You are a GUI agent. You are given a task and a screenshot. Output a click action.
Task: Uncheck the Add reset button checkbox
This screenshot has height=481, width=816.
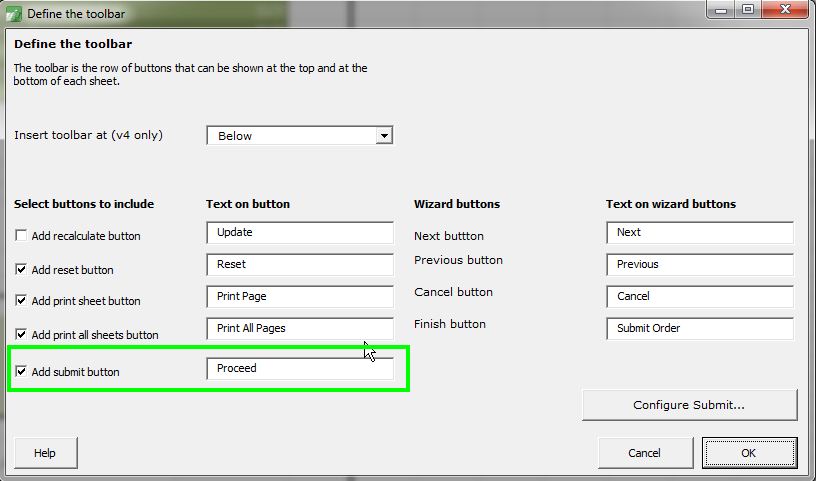[21, 269]
